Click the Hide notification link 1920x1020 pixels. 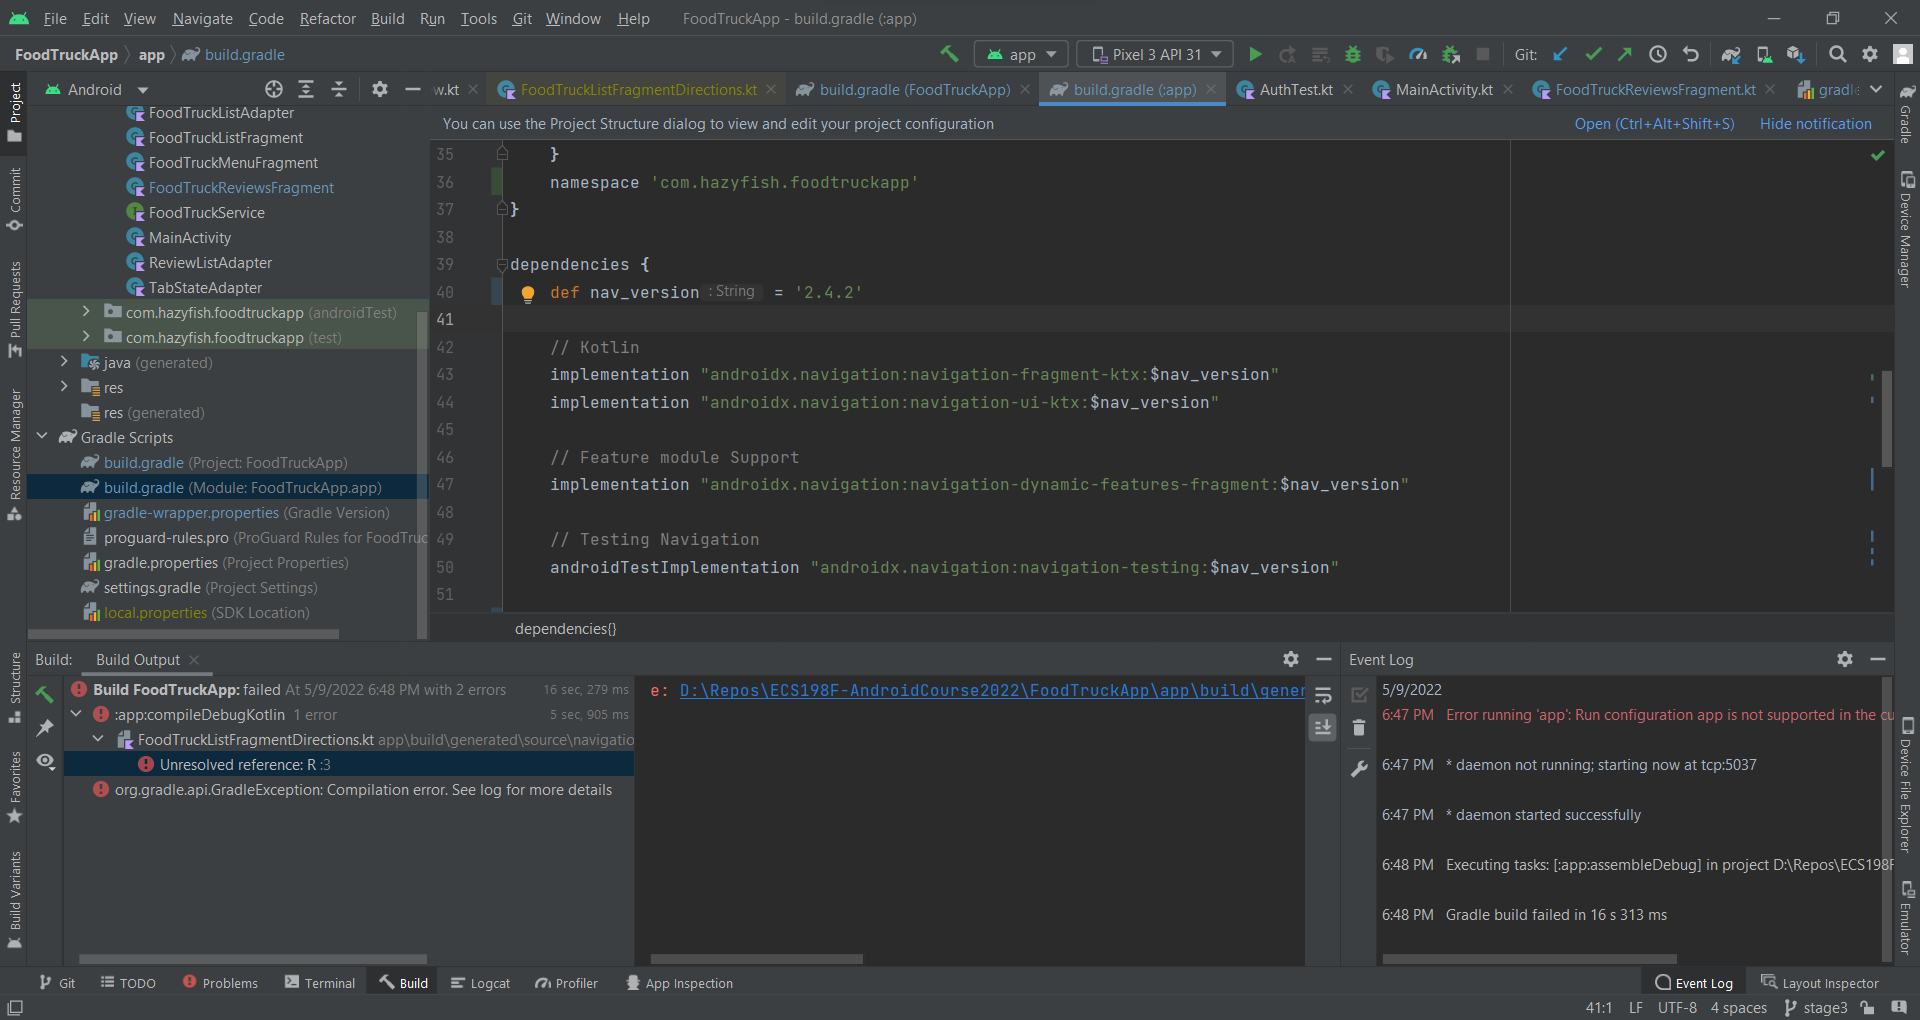pos(1815,124)
